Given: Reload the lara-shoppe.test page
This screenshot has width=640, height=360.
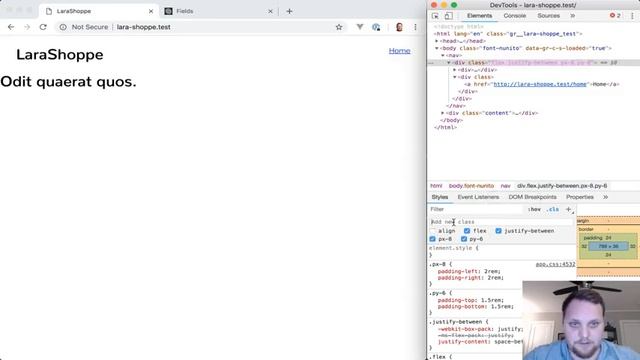Looking at the screenshot, I should point(43,27).
